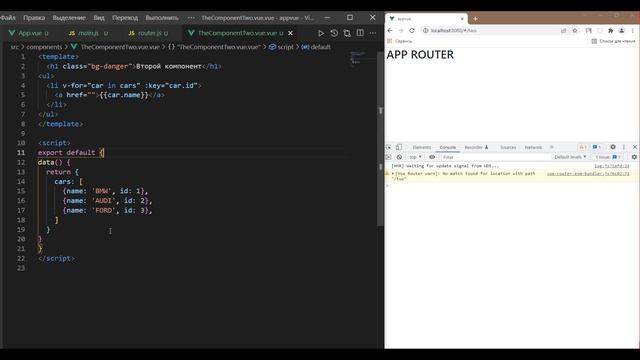
Task: Bookmark this page with star icon
Action: 575,31
